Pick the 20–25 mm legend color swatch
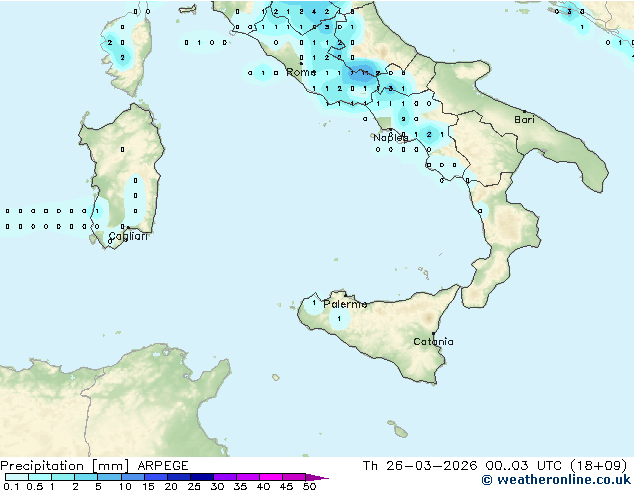The height and width of the screenshot is (490, 634). 179,477
